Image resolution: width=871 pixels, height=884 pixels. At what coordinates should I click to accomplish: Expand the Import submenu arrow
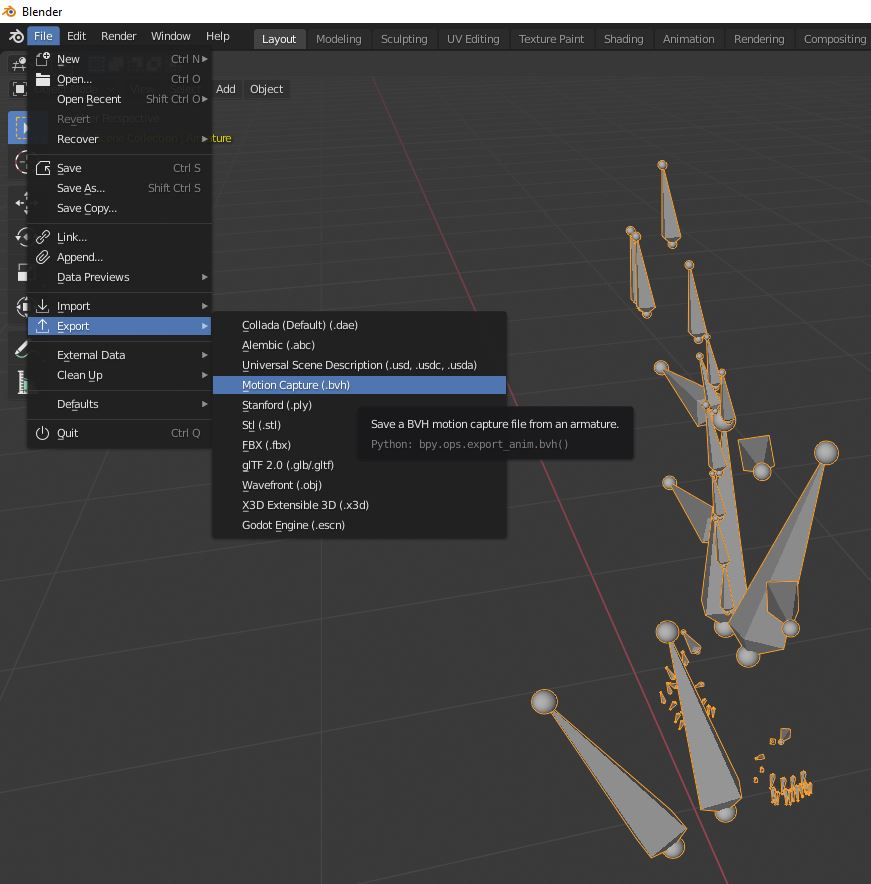click(205, 306)
